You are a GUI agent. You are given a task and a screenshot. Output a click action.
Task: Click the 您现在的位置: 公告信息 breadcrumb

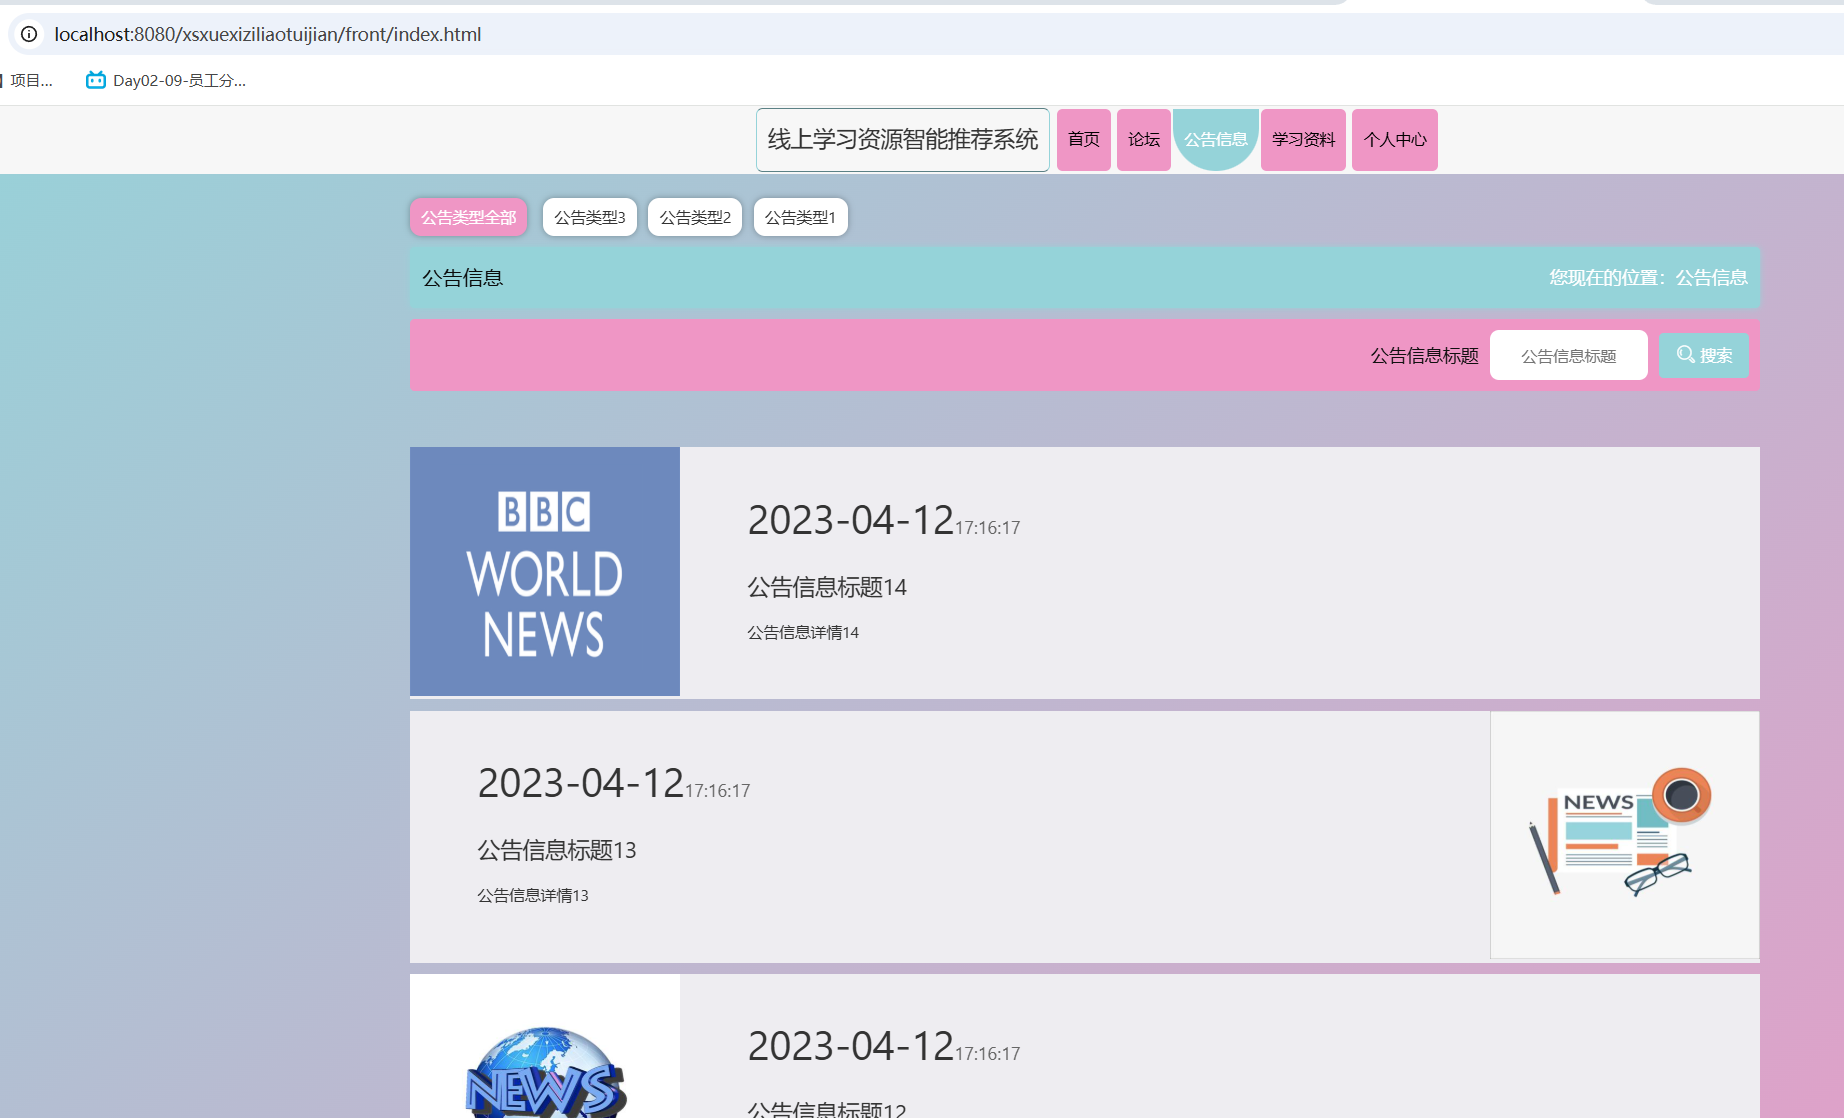(x=1648, y=277)
